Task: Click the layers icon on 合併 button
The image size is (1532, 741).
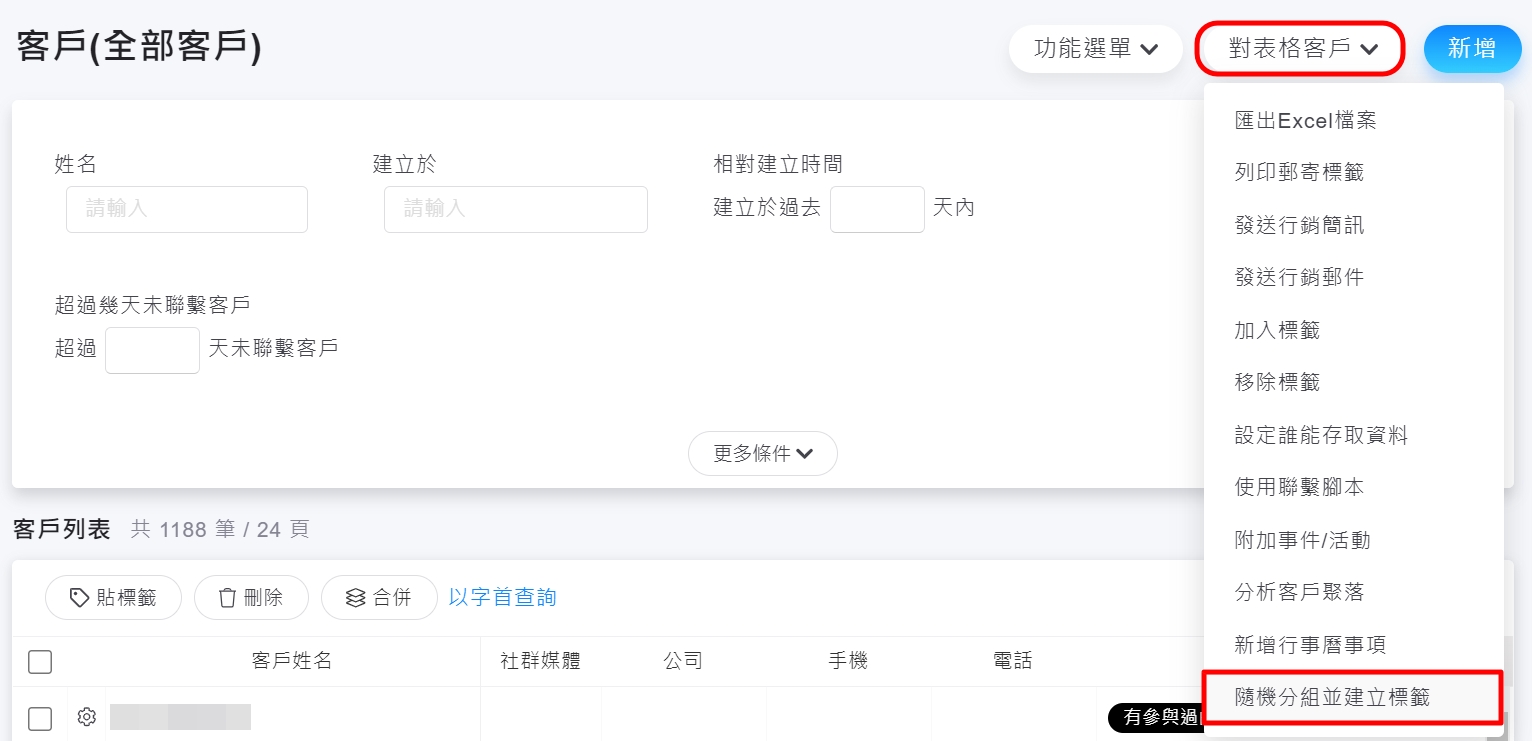Action: click(355, 598)
